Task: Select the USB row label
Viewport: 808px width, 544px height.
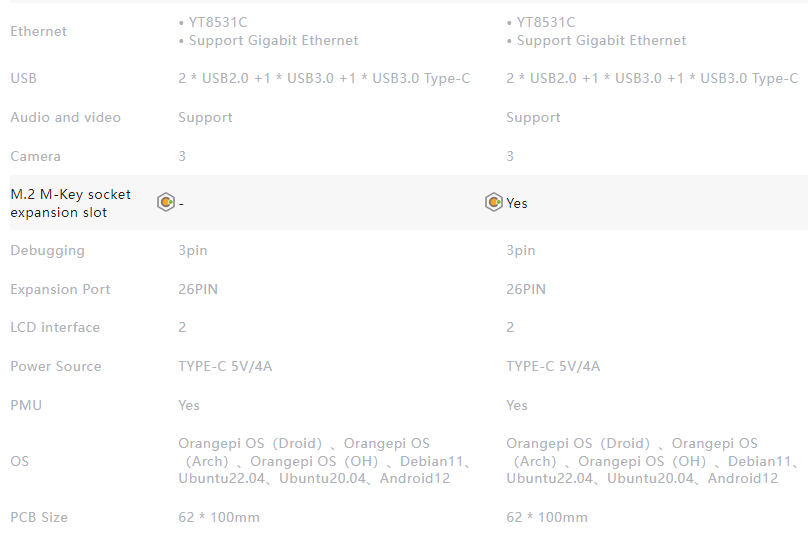Action: click(24, 78)
